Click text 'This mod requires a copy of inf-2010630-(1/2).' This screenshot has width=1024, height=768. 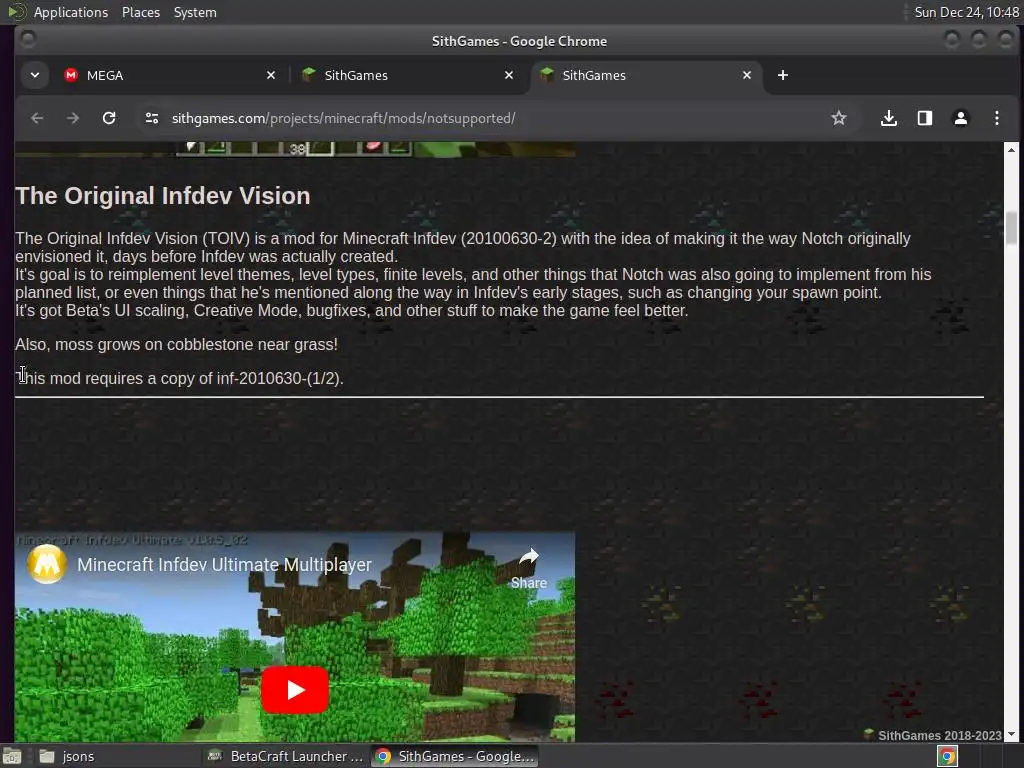point(179,378)
